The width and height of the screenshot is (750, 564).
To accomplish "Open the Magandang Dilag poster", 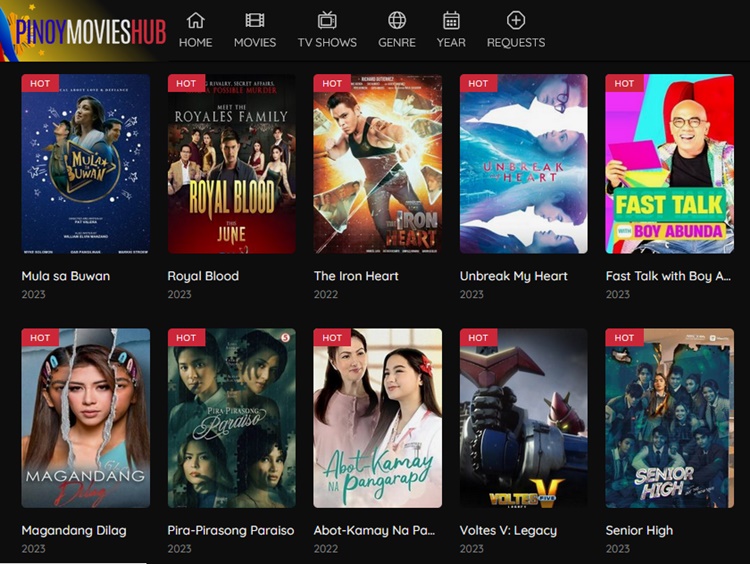I will click(86, 418).
